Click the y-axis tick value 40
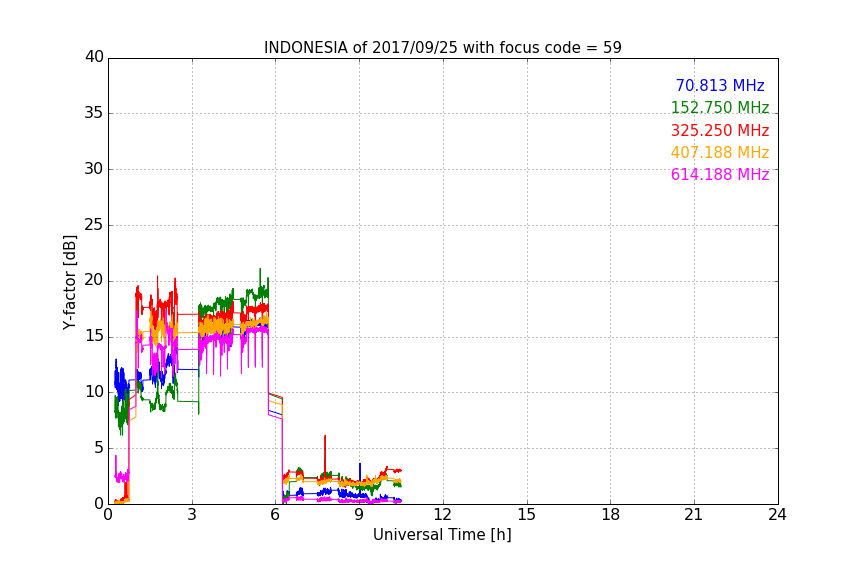 coord(94,57)
